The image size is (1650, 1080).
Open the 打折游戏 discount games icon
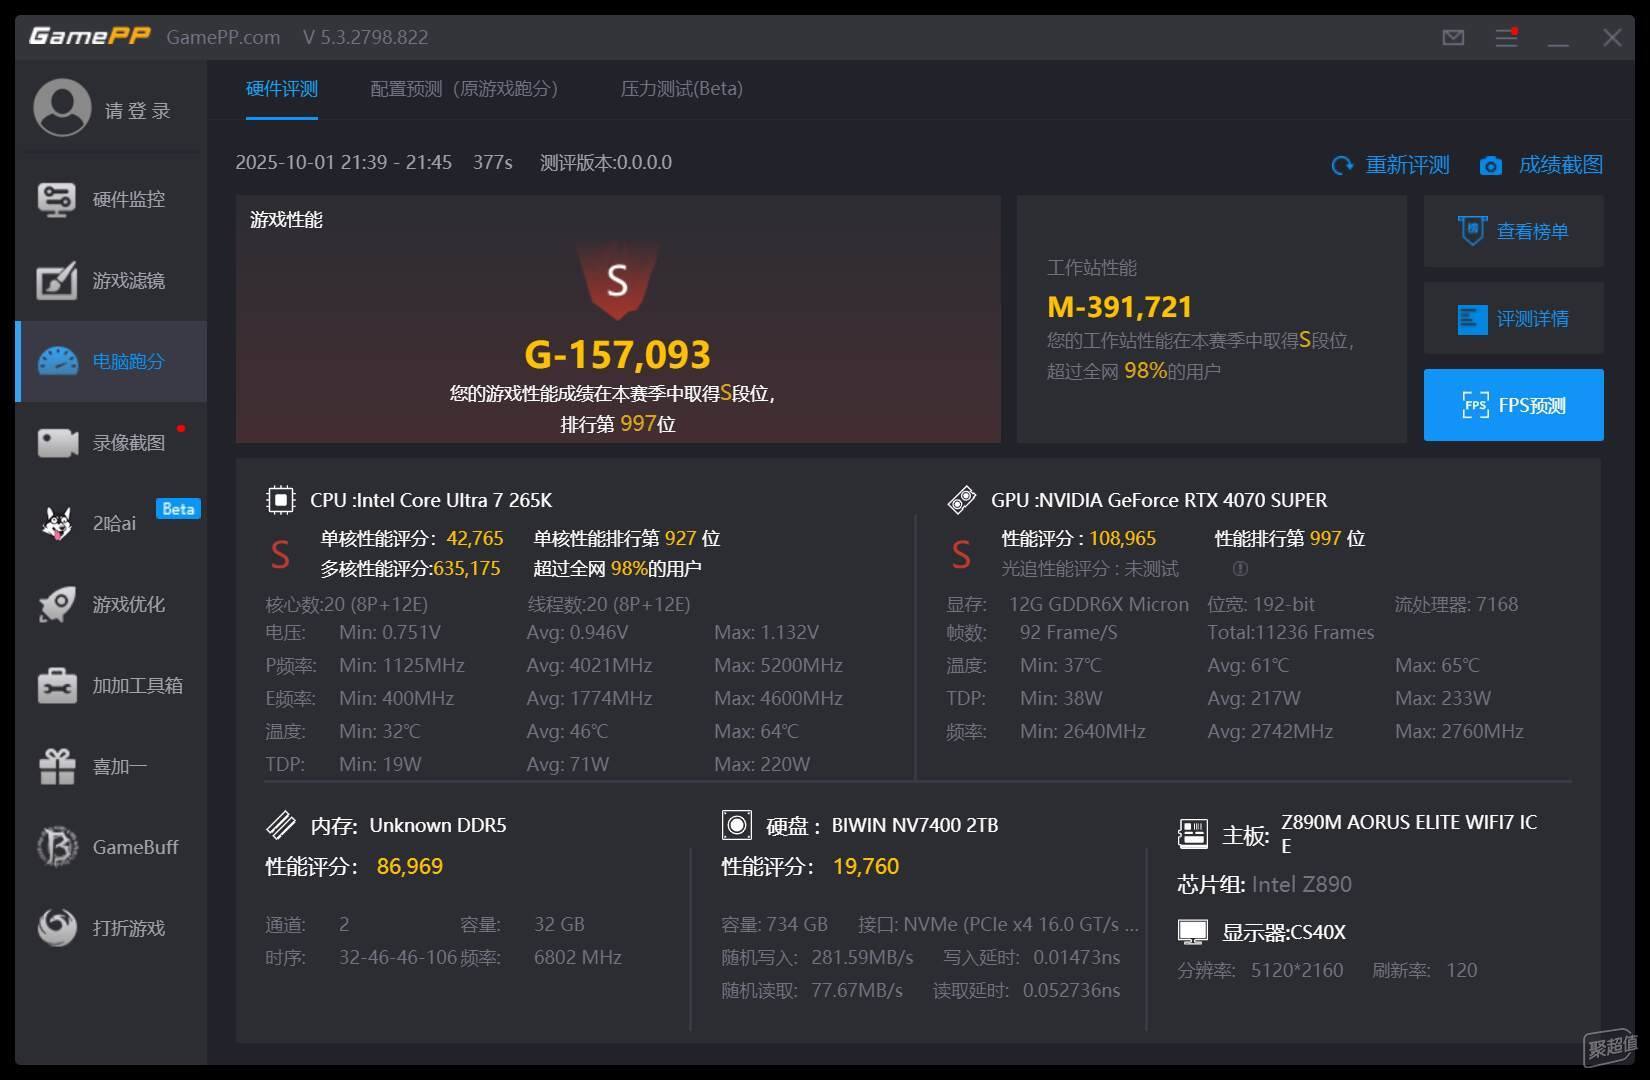tap(56, 928)
